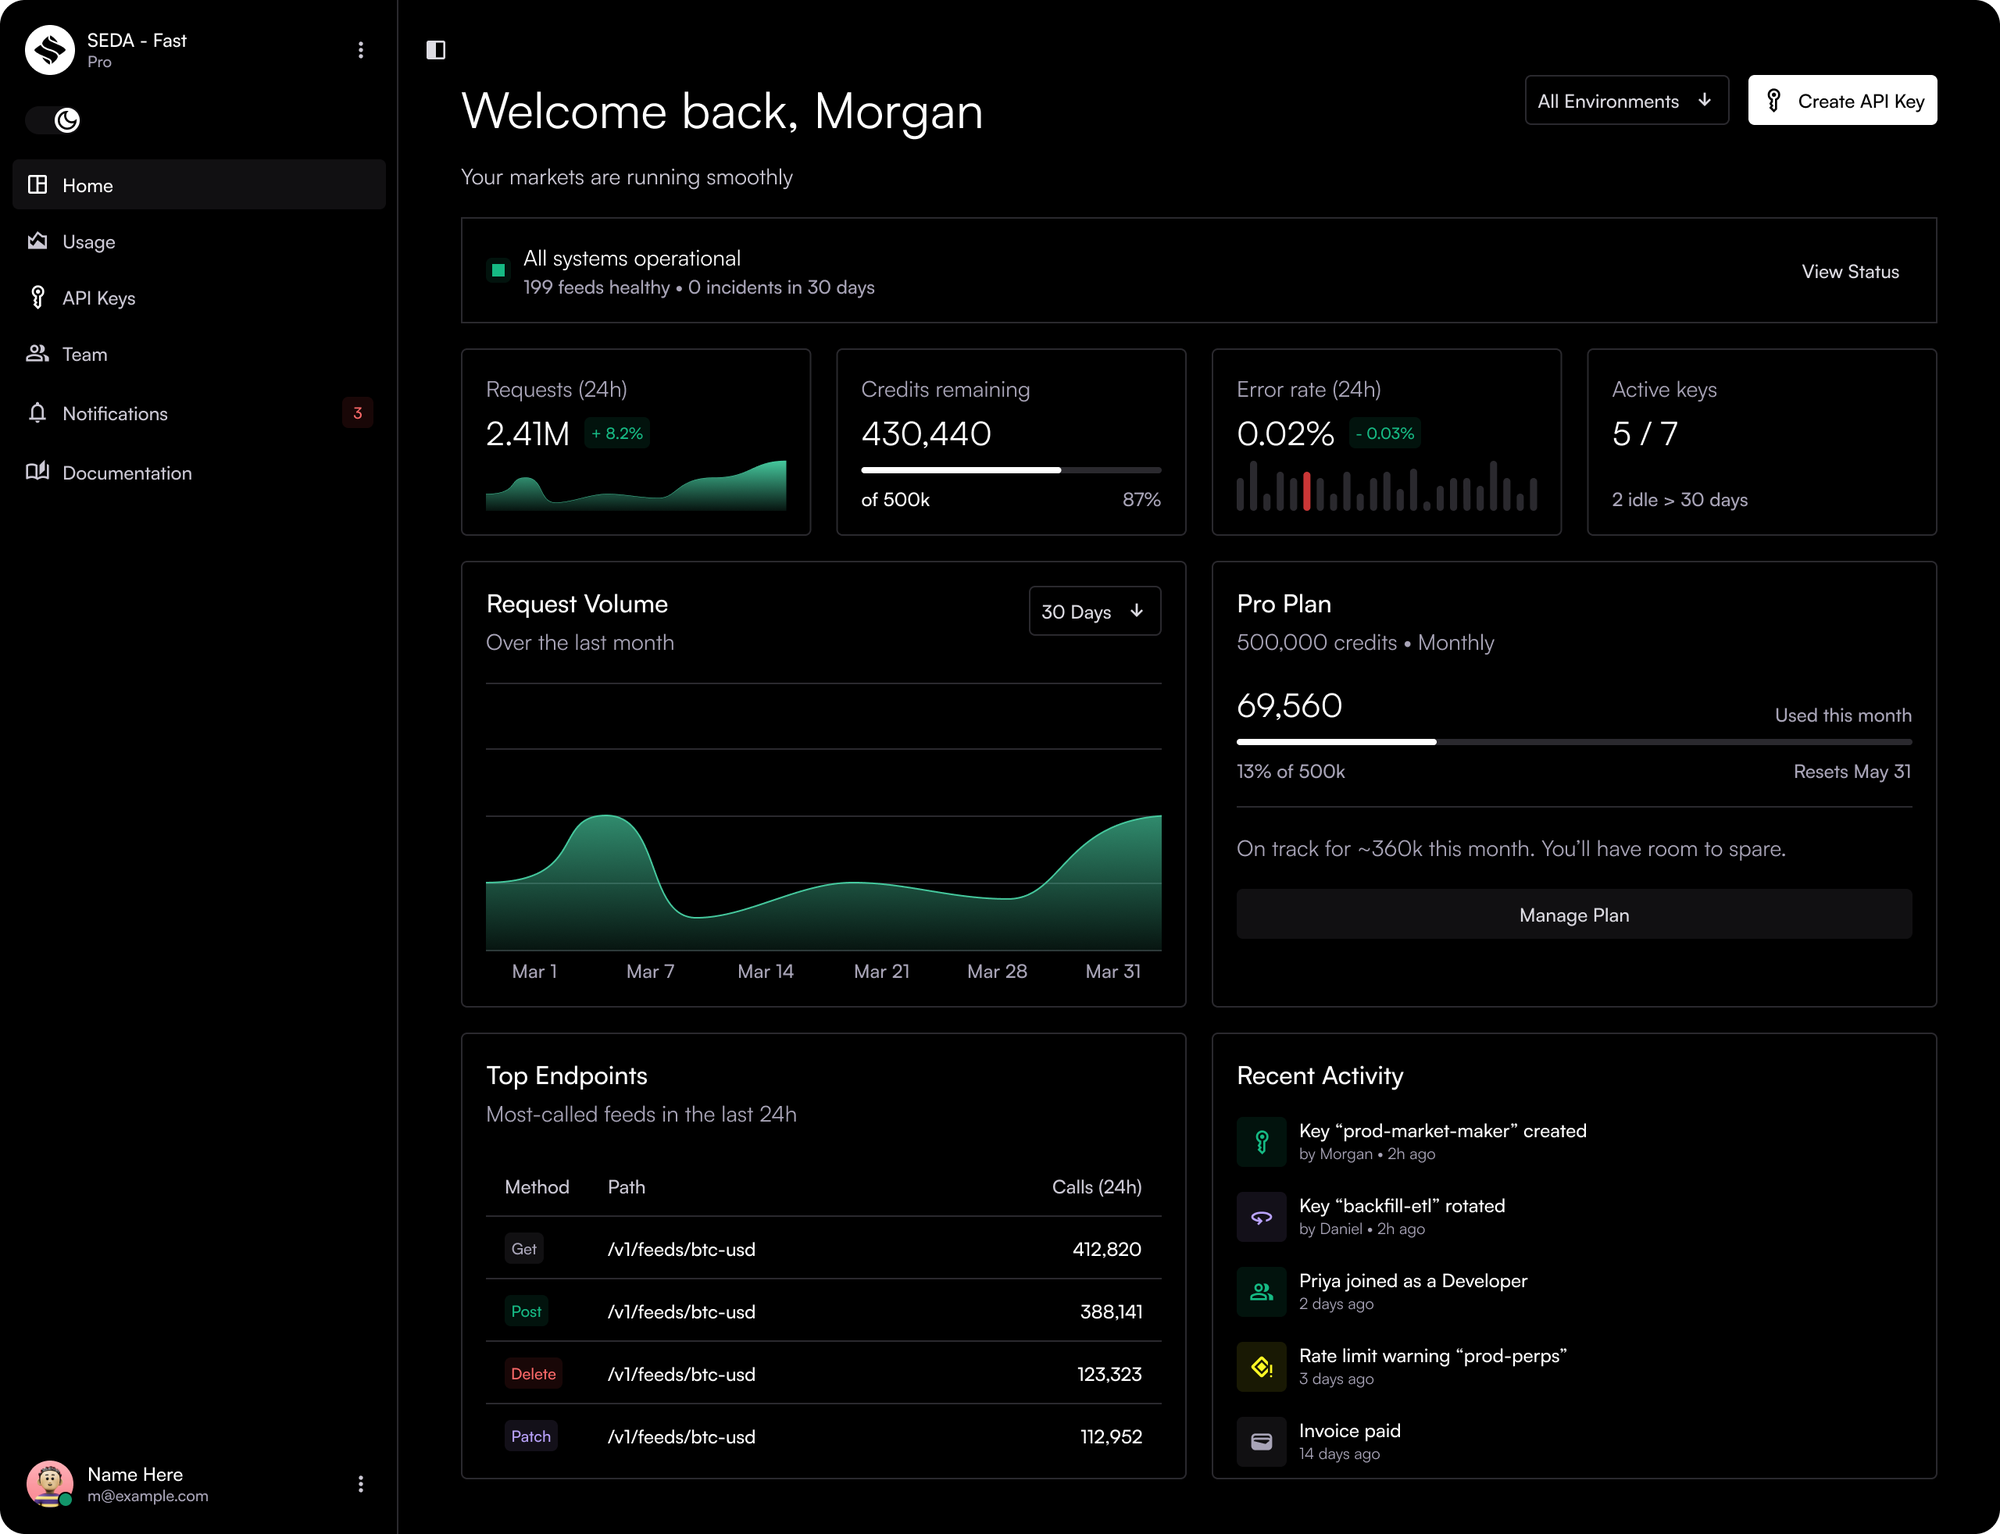The height and width of the screenshot is (1534, 2000).
Task: Toggle the dark mode moon switch
Action: (x=53, y=120)
